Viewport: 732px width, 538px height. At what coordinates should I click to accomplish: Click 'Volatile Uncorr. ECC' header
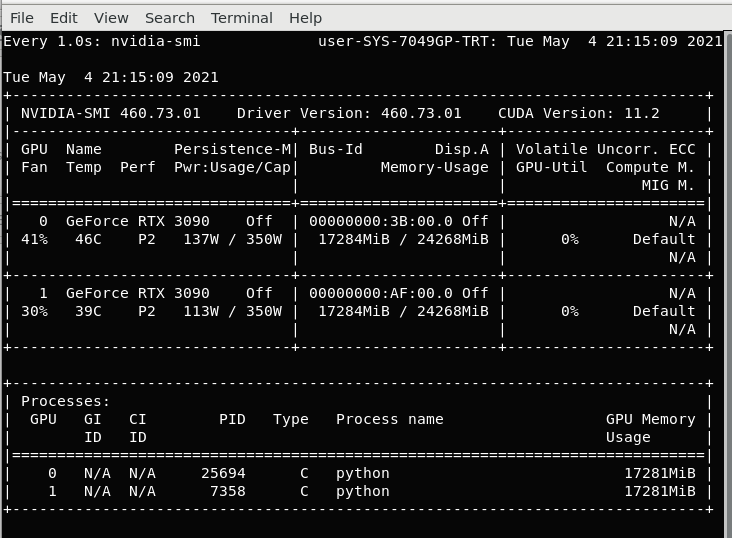(605, 149)
